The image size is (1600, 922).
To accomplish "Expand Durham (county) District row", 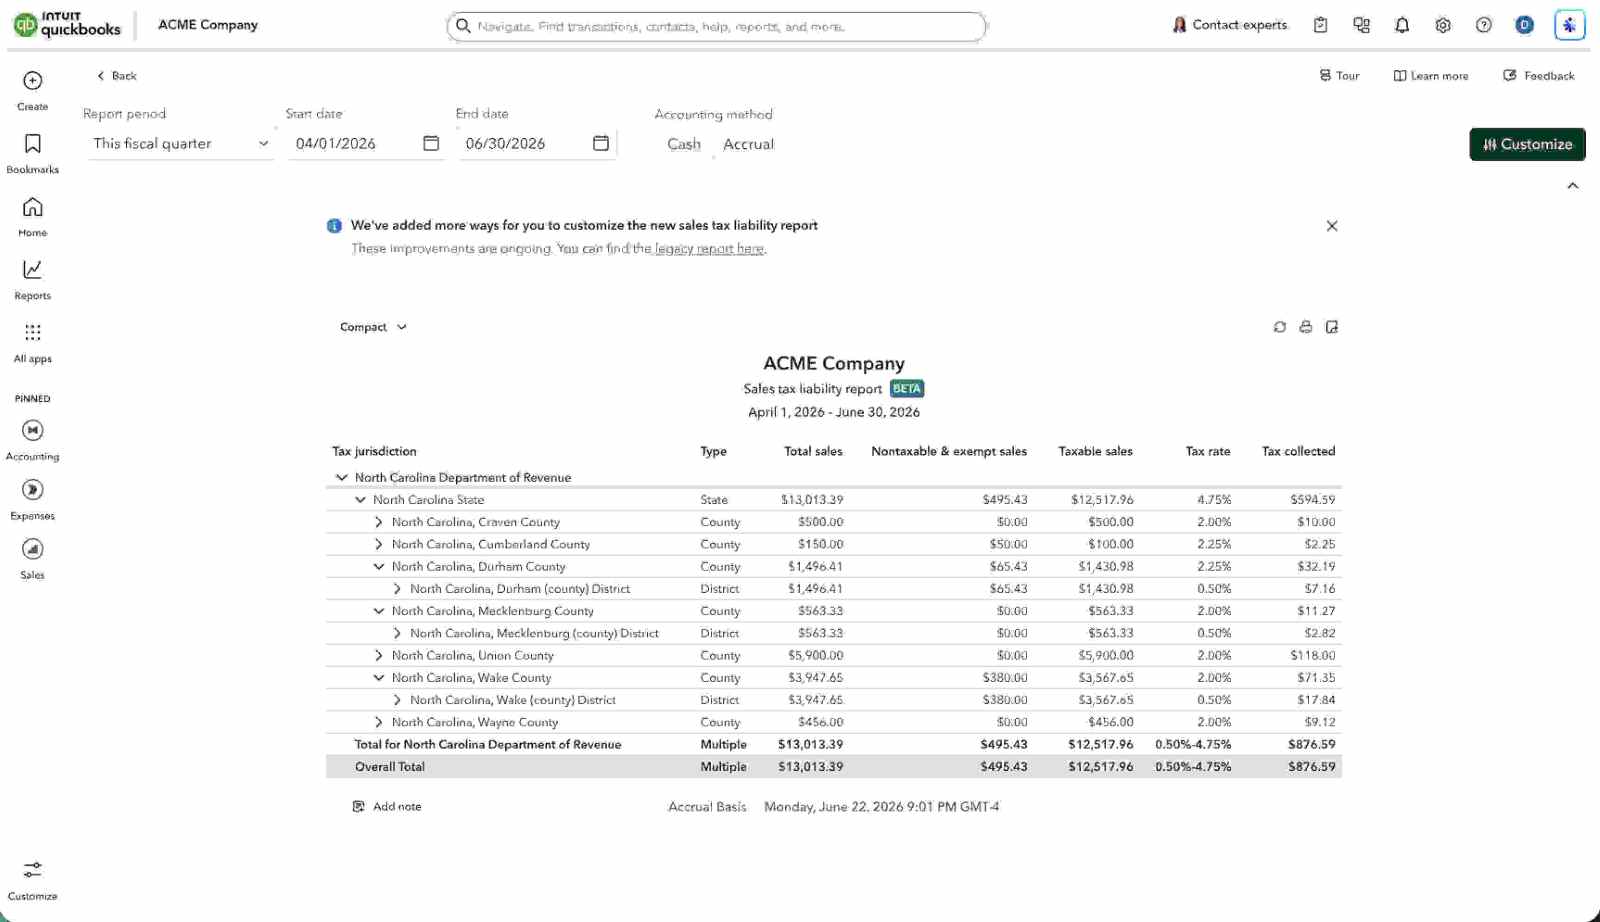I will (x=397, y=589).
